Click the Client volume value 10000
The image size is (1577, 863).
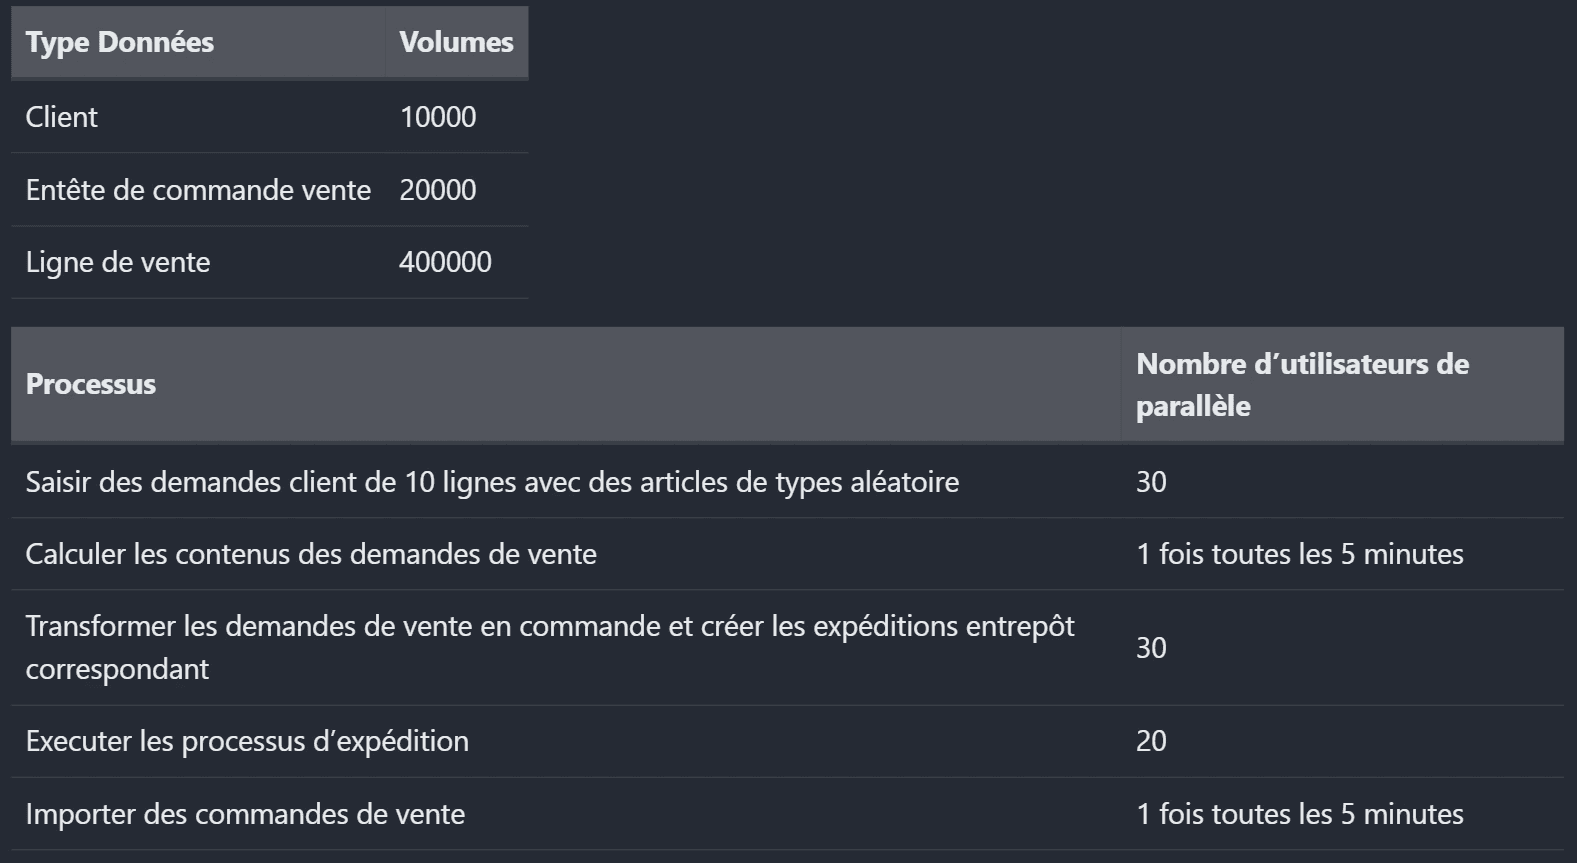(438, 117)
